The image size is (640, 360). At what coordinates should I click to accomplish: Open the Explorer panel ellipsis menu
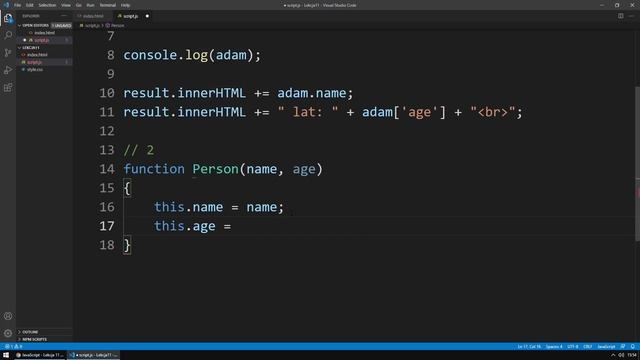pos(64,16)
